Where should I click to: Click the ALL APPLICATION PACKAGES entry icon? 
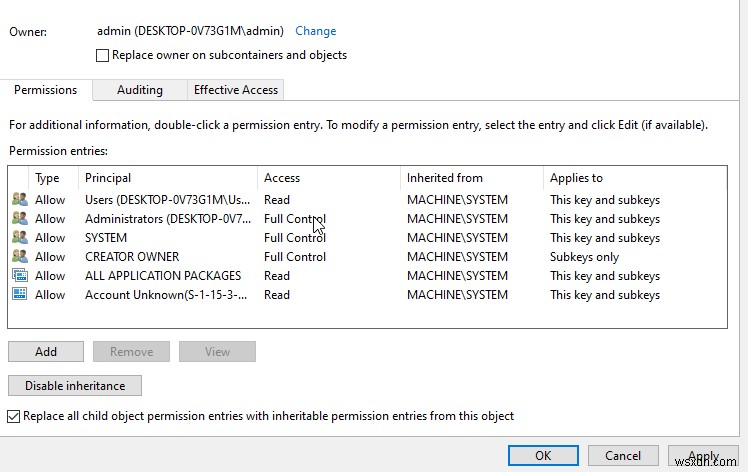click(20, 276)
